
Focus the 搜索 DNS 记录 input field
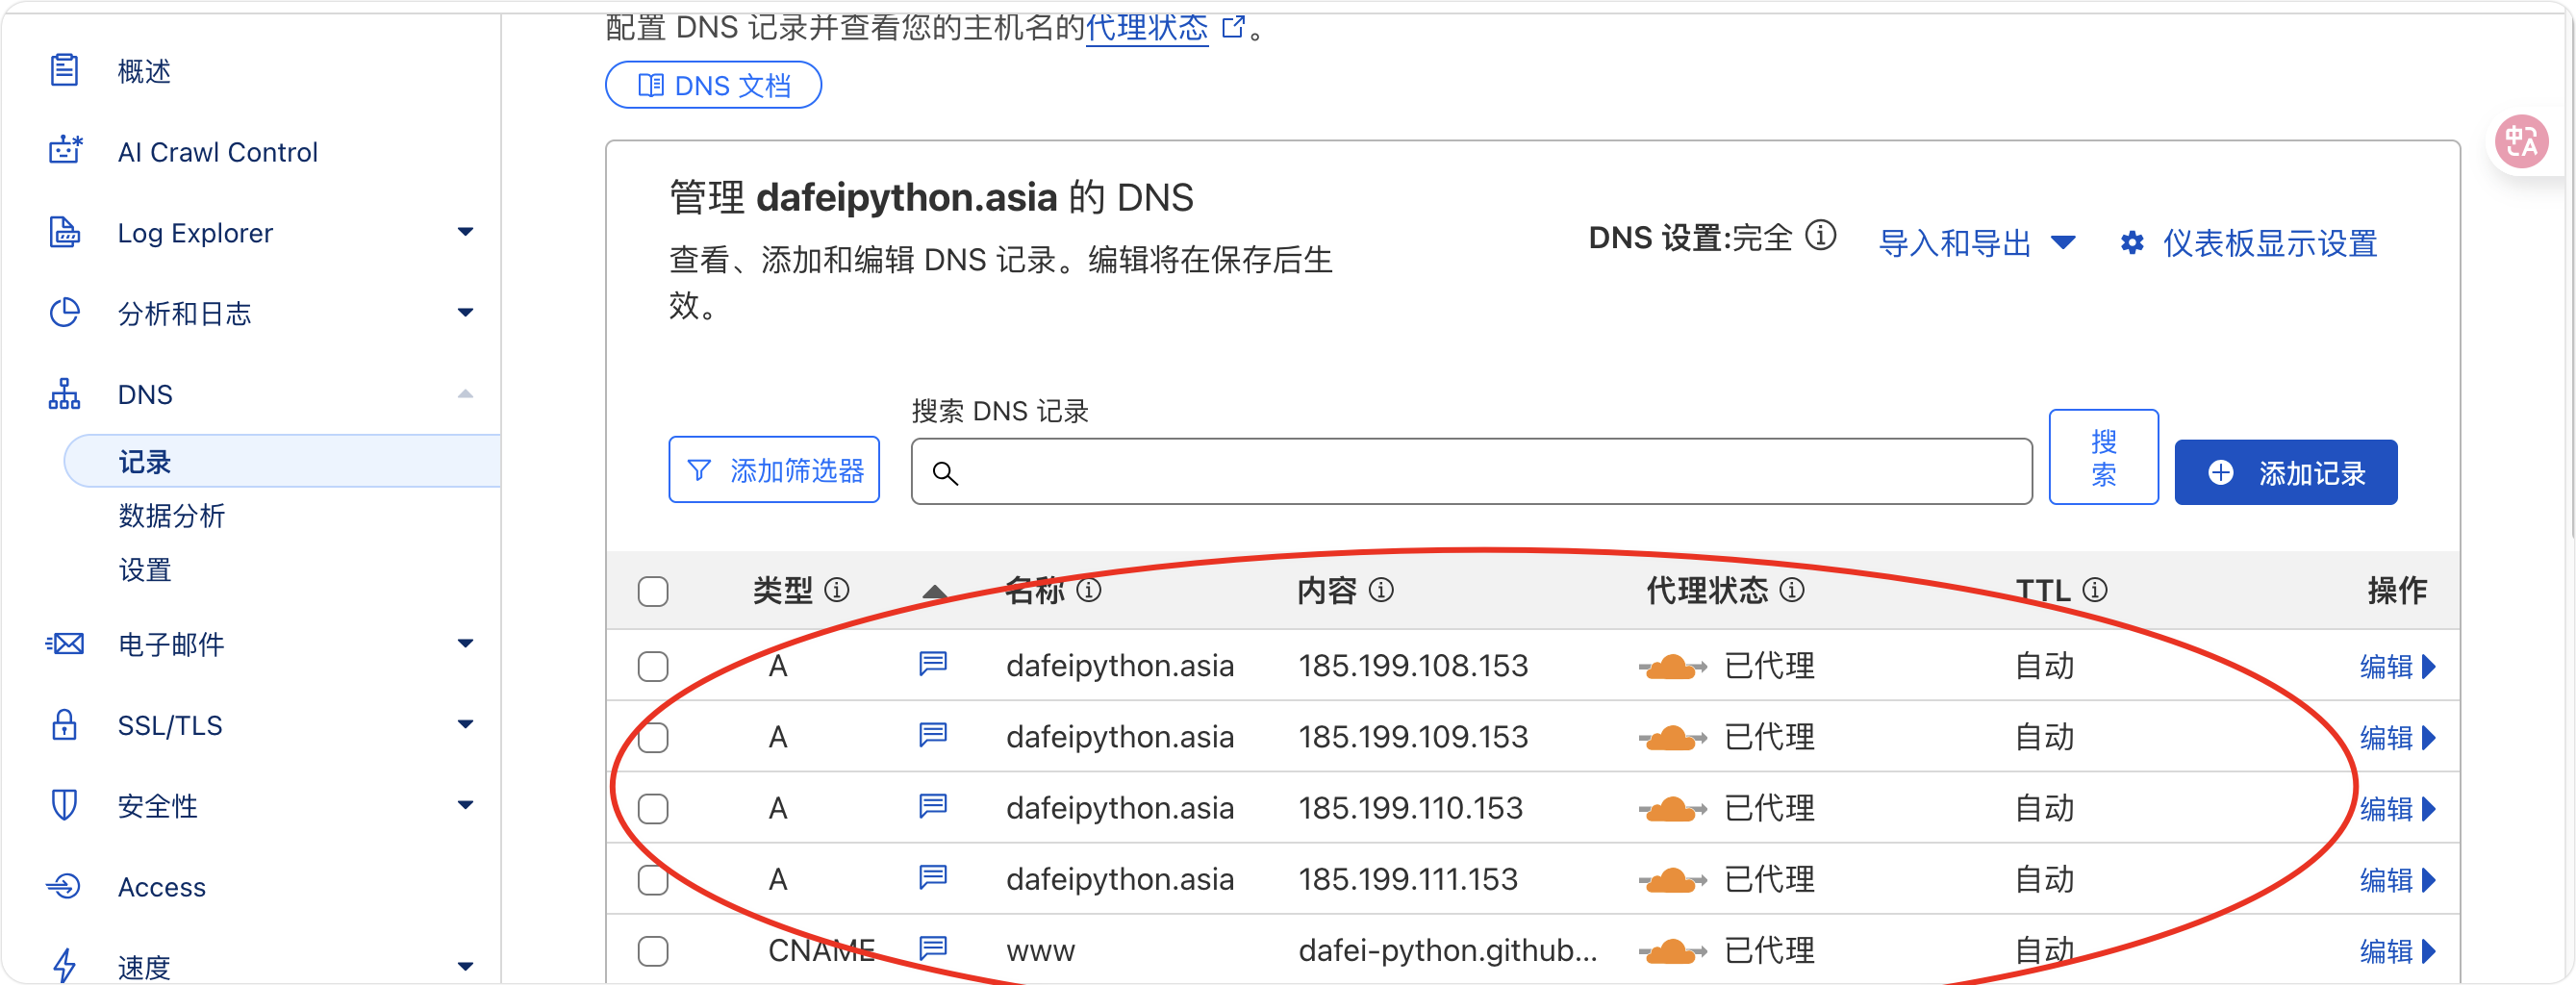click(1471, 471)
